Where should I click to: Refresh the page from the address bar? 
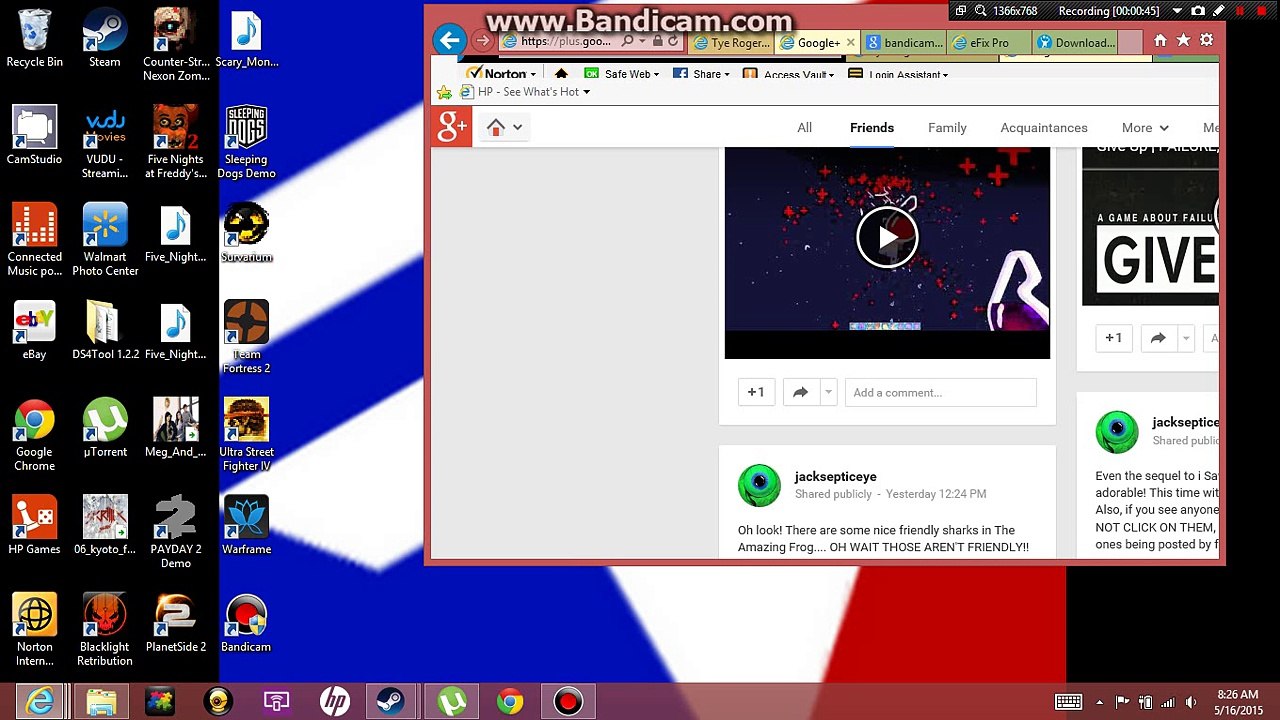point(673,42)
